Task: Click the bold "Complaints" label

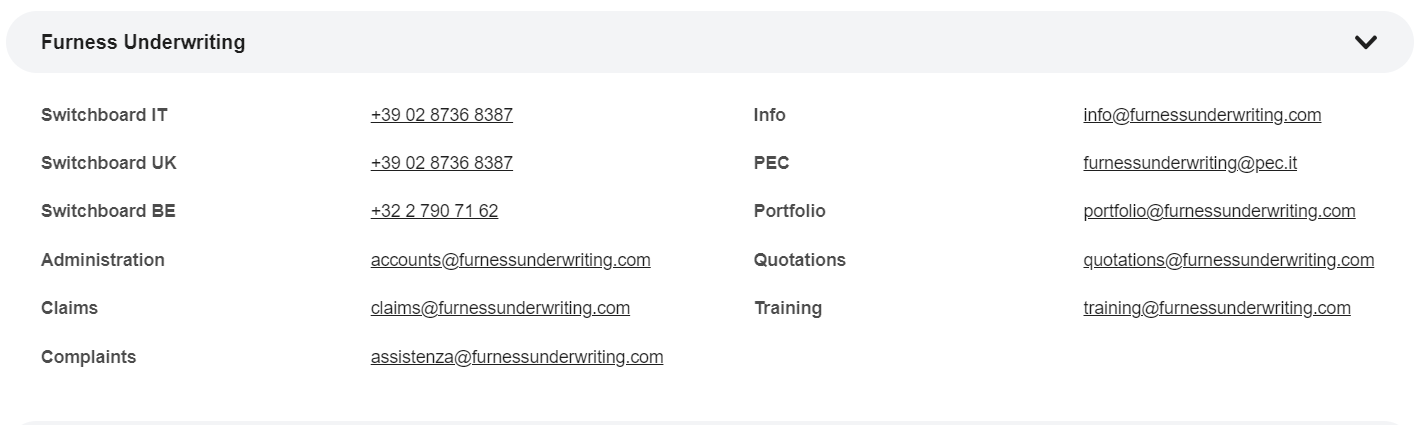Action: [x=88, y=357]
